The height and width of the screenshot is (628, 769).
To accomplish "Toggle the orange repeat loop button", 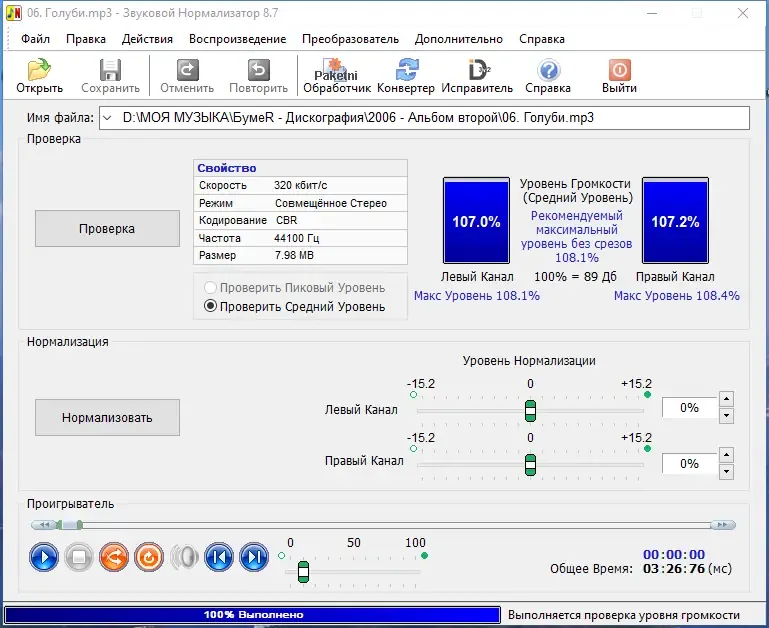I will click(x=149, y=557).
